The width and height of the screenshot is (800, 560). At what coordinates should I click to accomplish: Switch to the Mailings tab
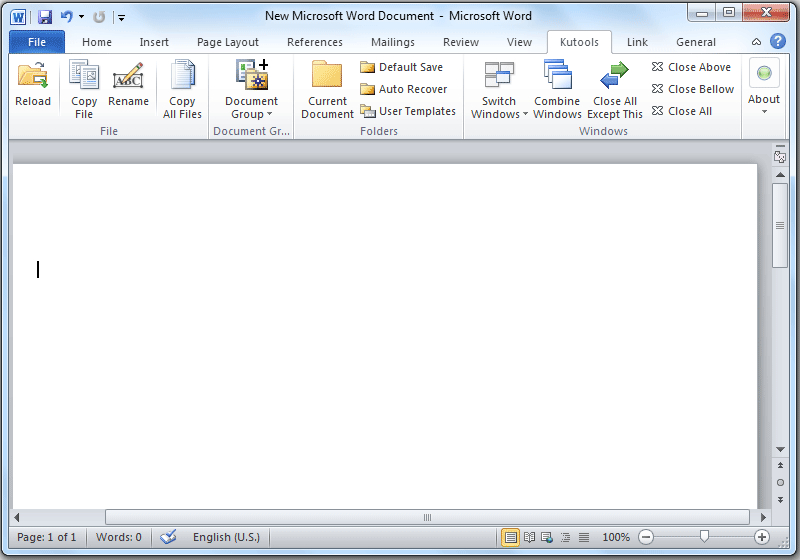click(393, 42)
